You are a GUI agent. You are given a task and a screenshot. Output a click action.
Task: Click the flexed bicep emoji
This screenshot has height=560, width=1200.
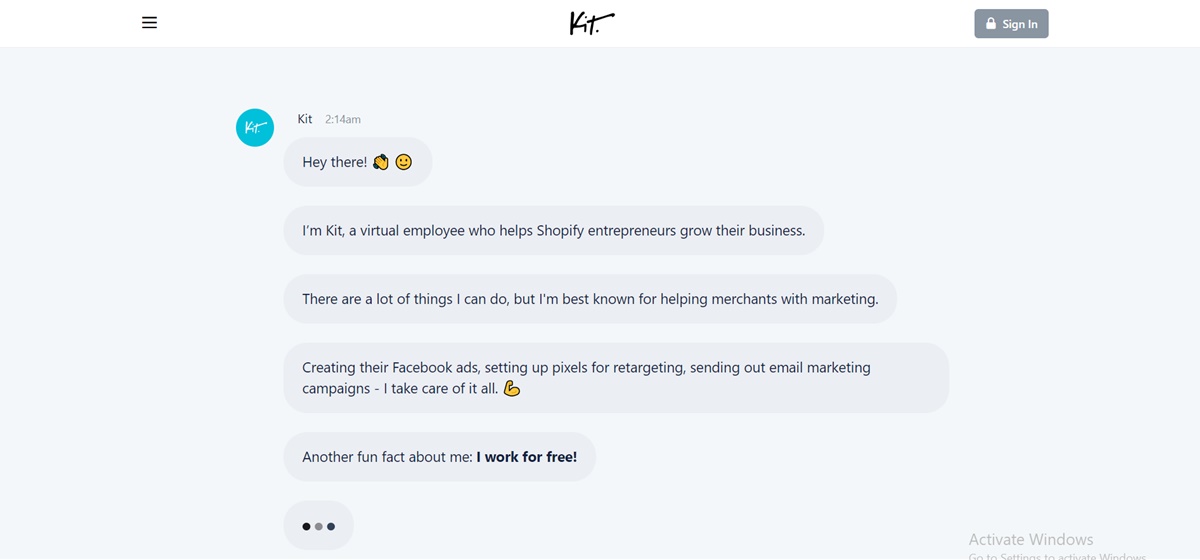point(512,388)
